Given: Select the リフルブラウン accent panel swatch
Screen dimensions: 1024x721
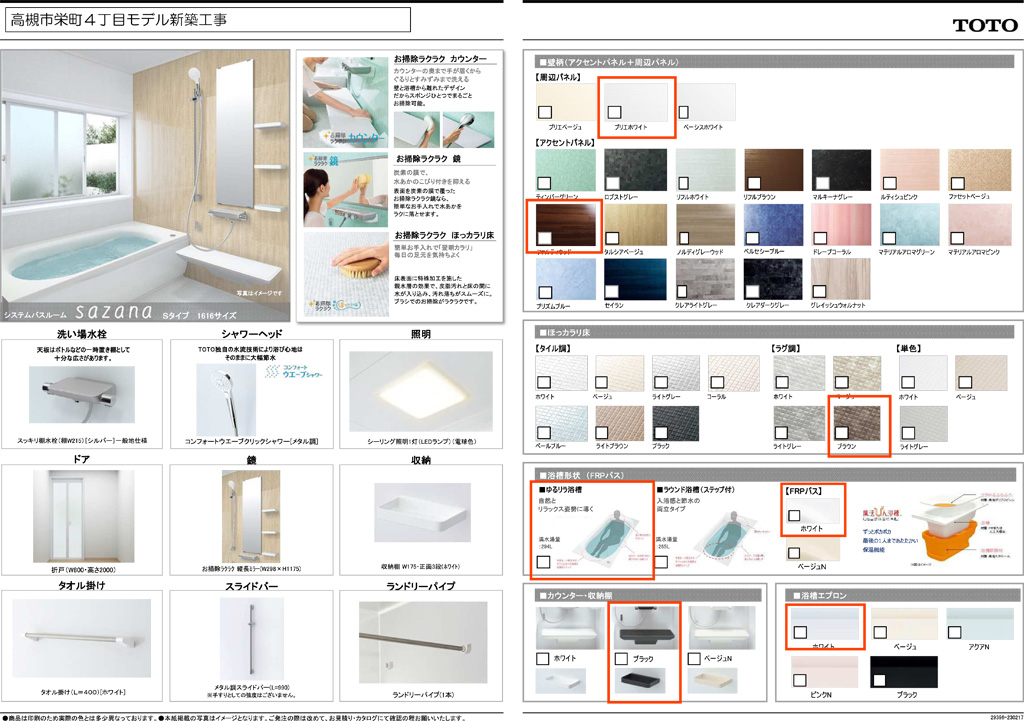Looking at the screenshot, I should [x=773, y=170].
